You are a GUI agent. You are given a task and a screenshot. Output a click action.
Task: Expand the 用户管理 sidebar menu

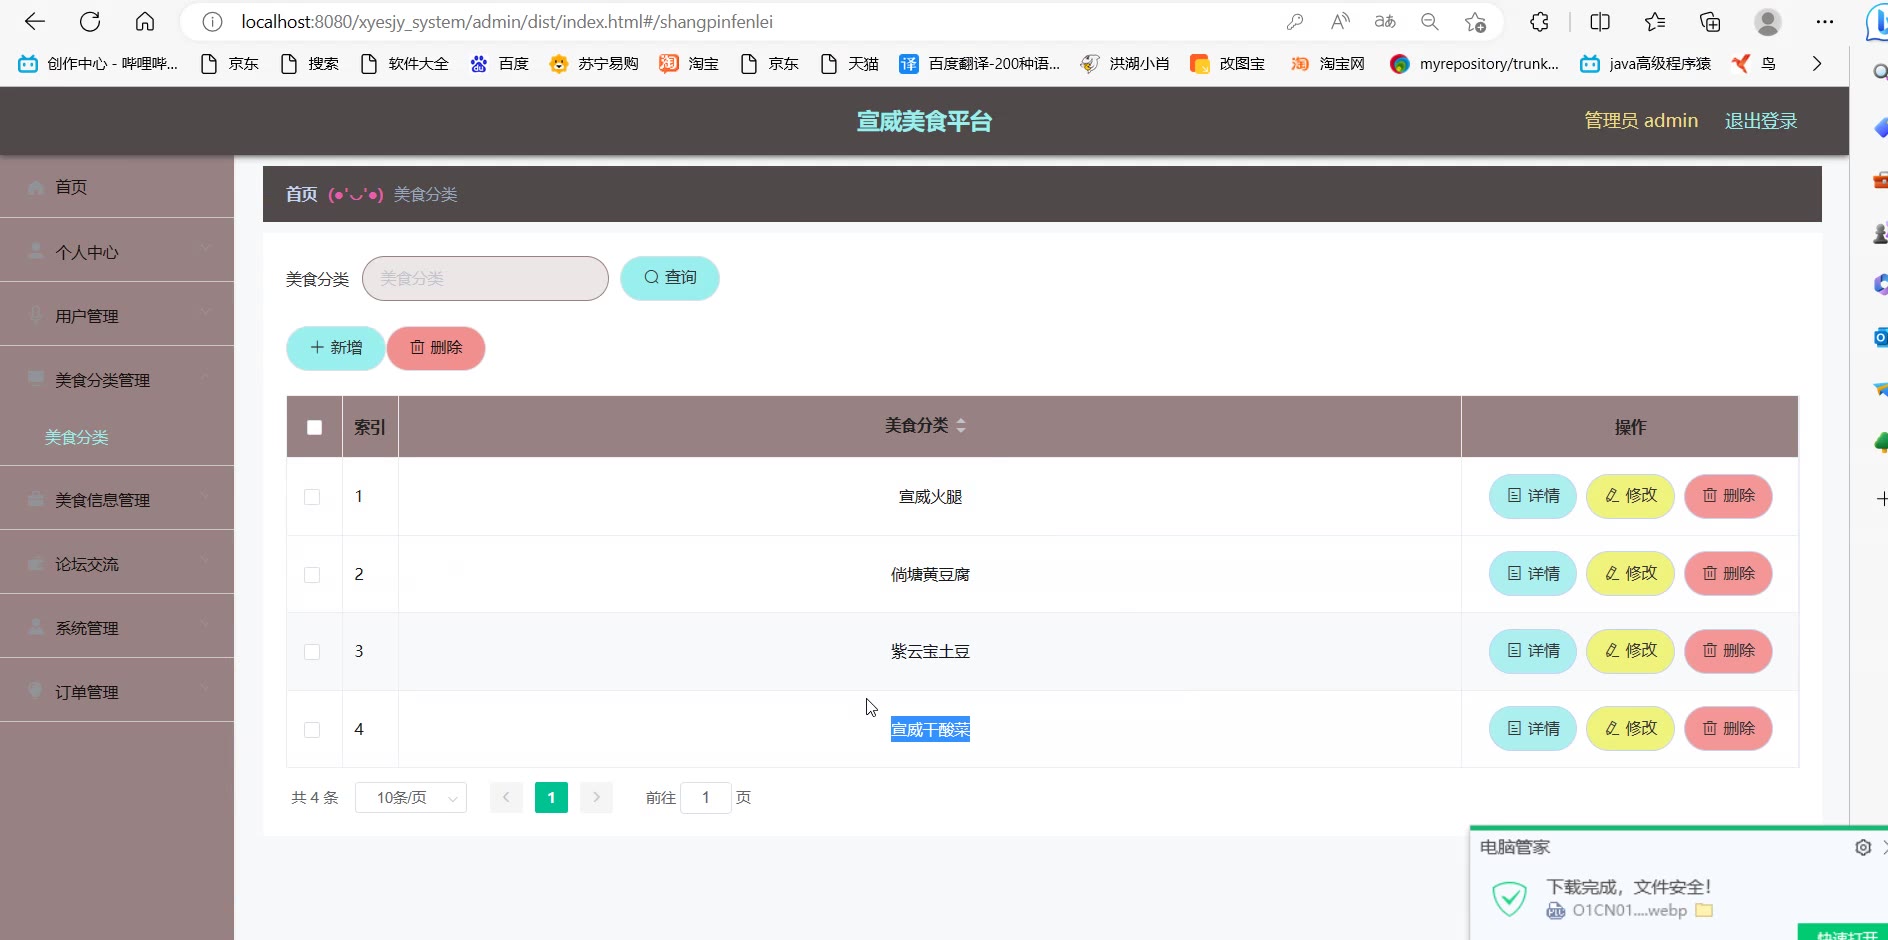click(117, 316)
